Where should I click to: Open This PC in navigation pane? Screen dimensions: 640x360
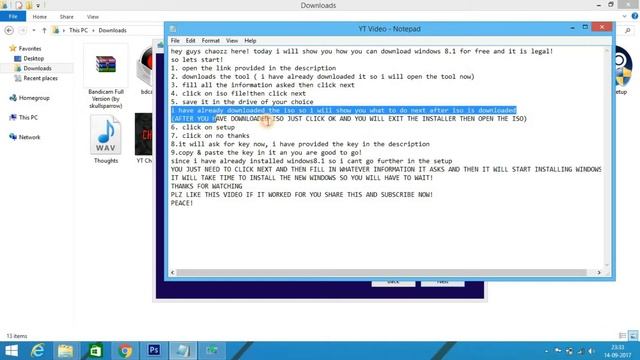click(28, 118)
